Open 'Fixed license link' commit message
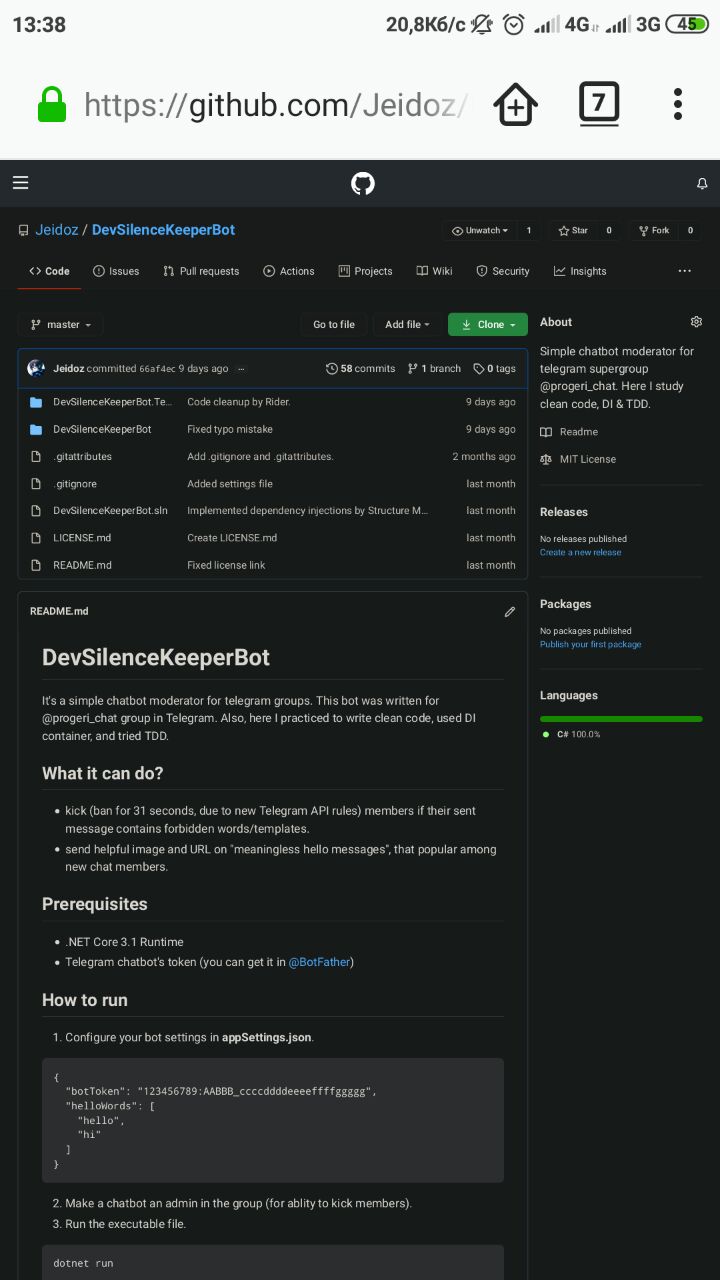Viewport: 720px width, 1280px height. coord(226,565)
